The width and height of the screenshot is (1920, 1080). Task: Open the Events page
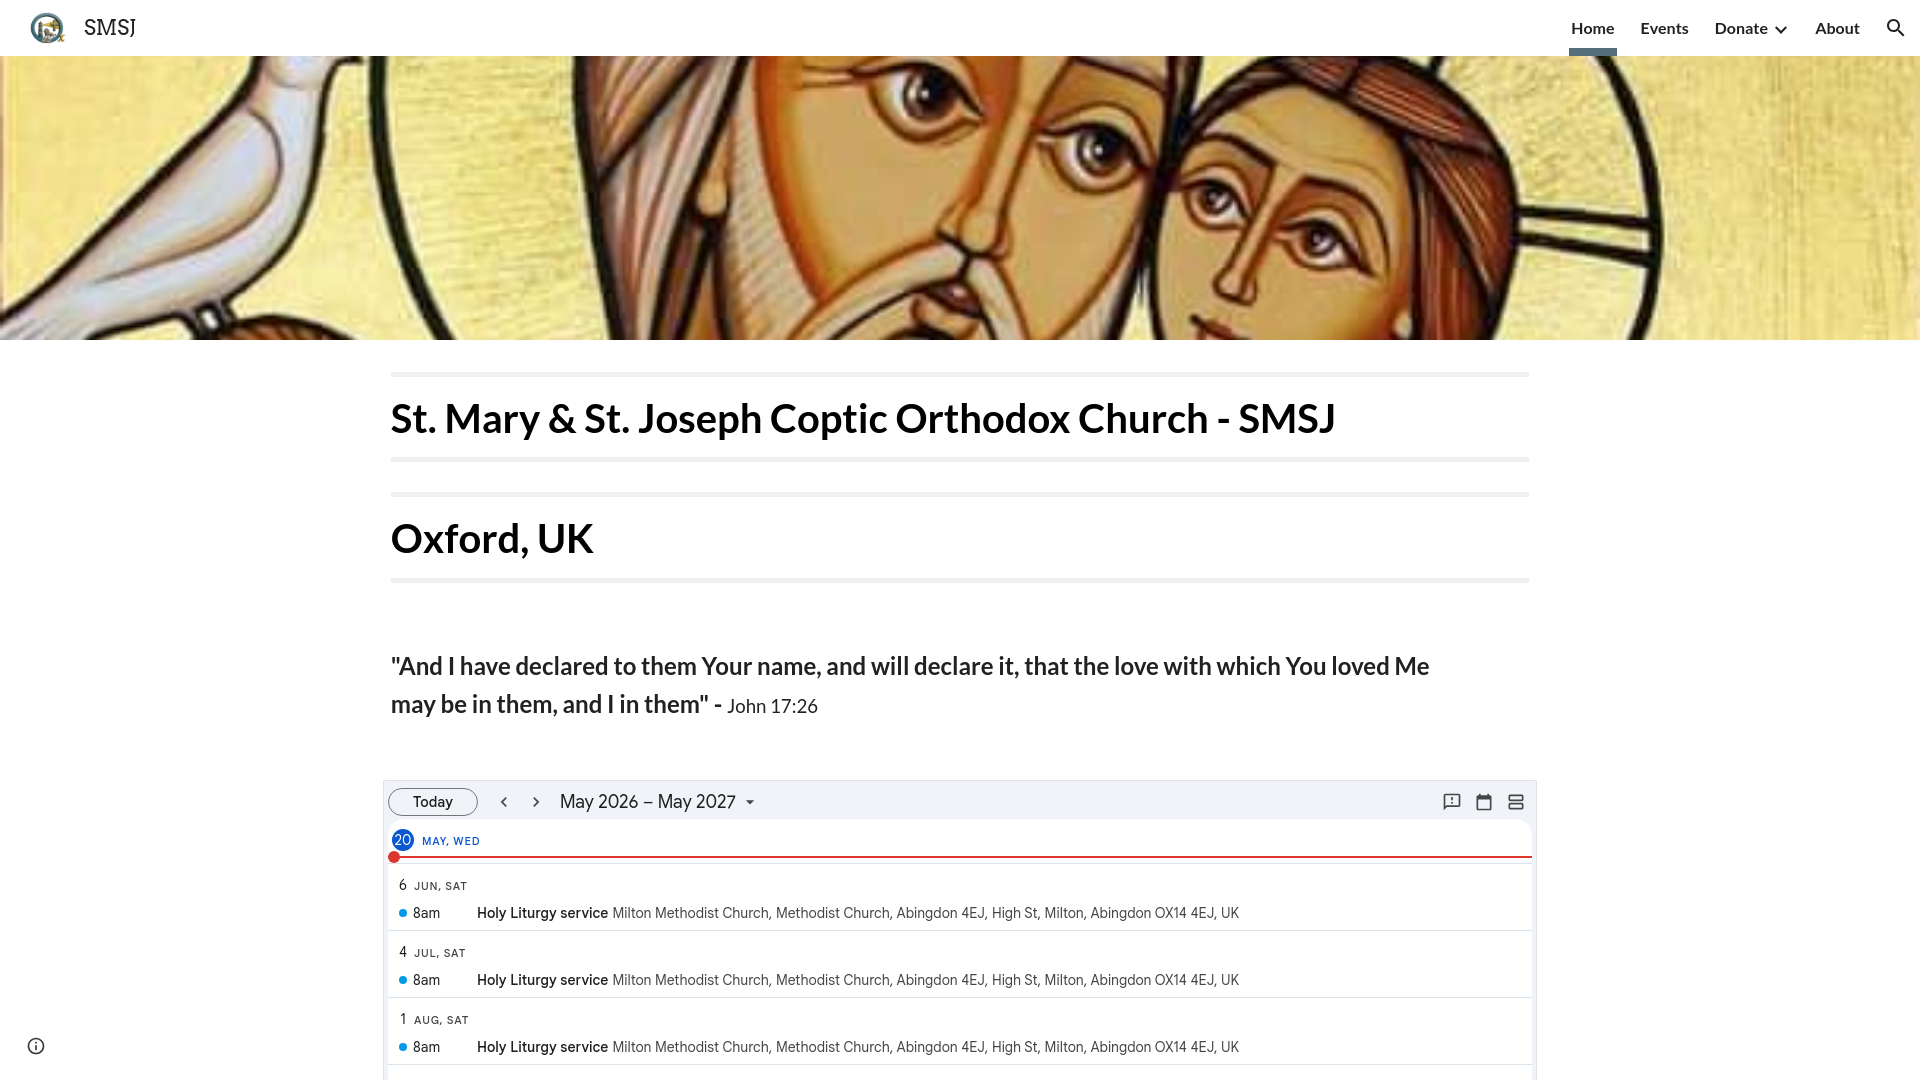click(1664, 28)
